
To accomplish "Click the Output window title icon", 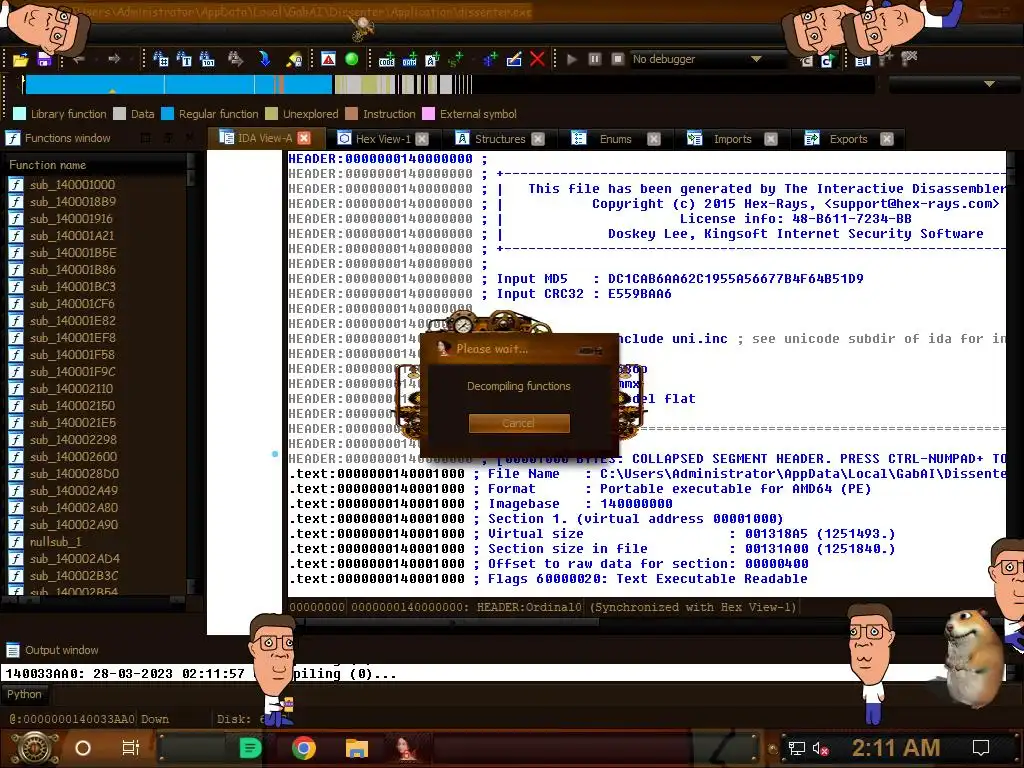I will [x=12, y=650].
